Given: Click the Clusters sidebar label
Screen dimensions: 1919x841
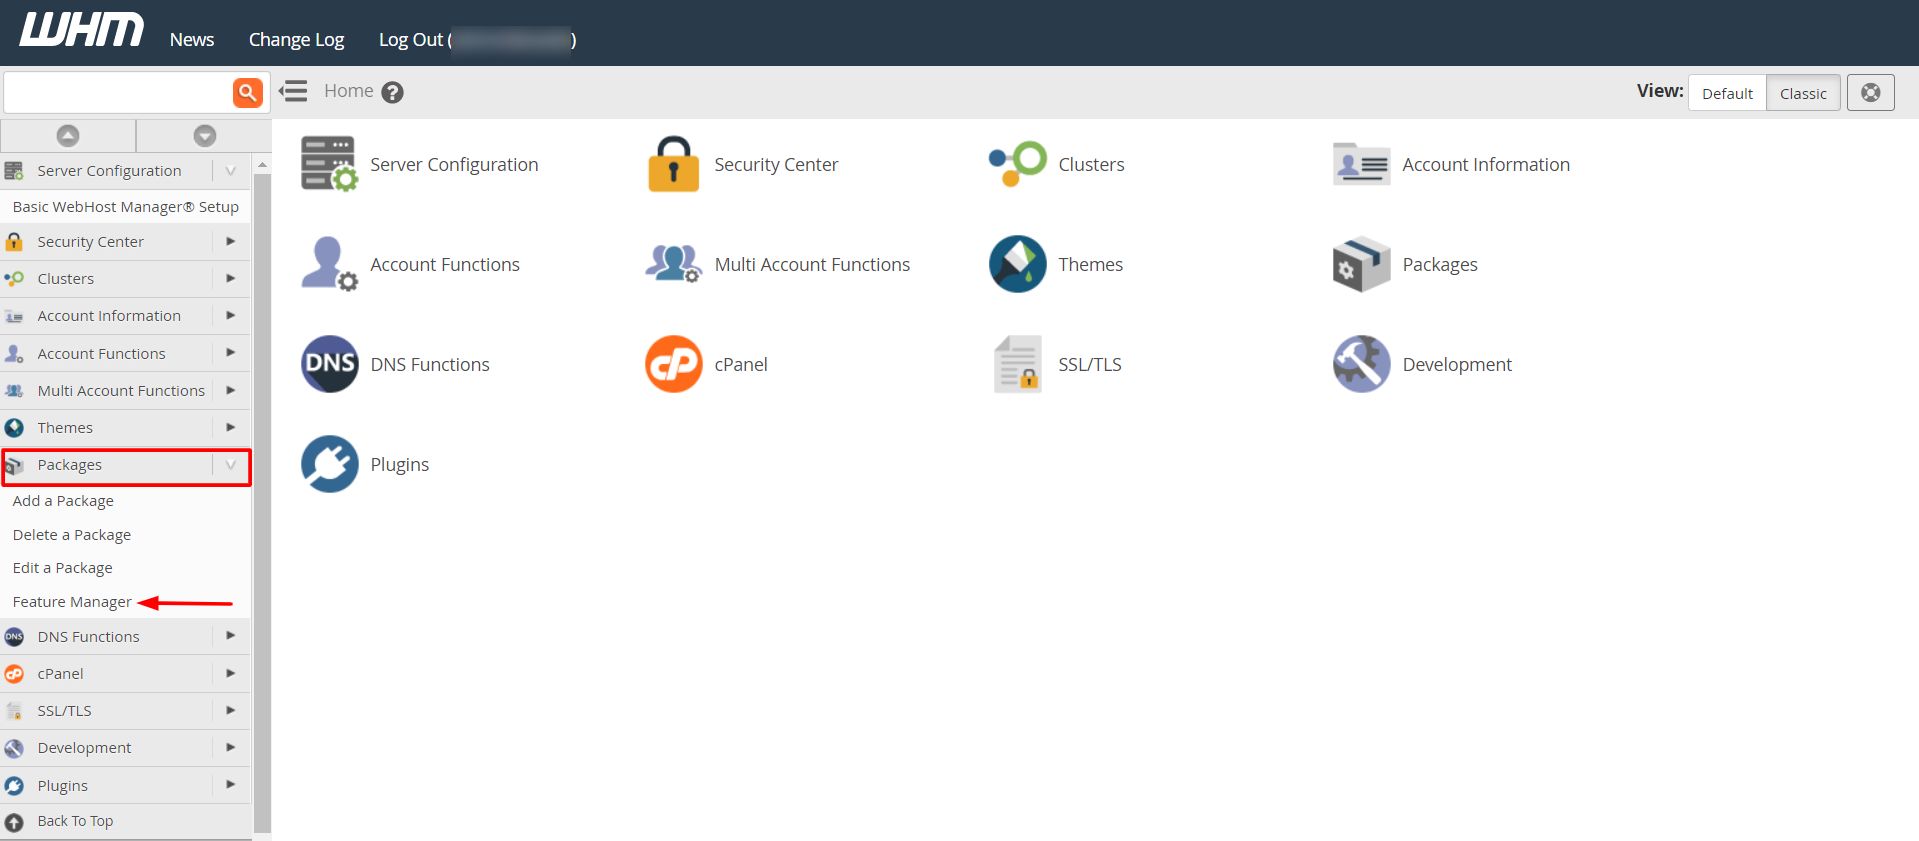Looking at the screenshot, I should (x=65, y=279).
